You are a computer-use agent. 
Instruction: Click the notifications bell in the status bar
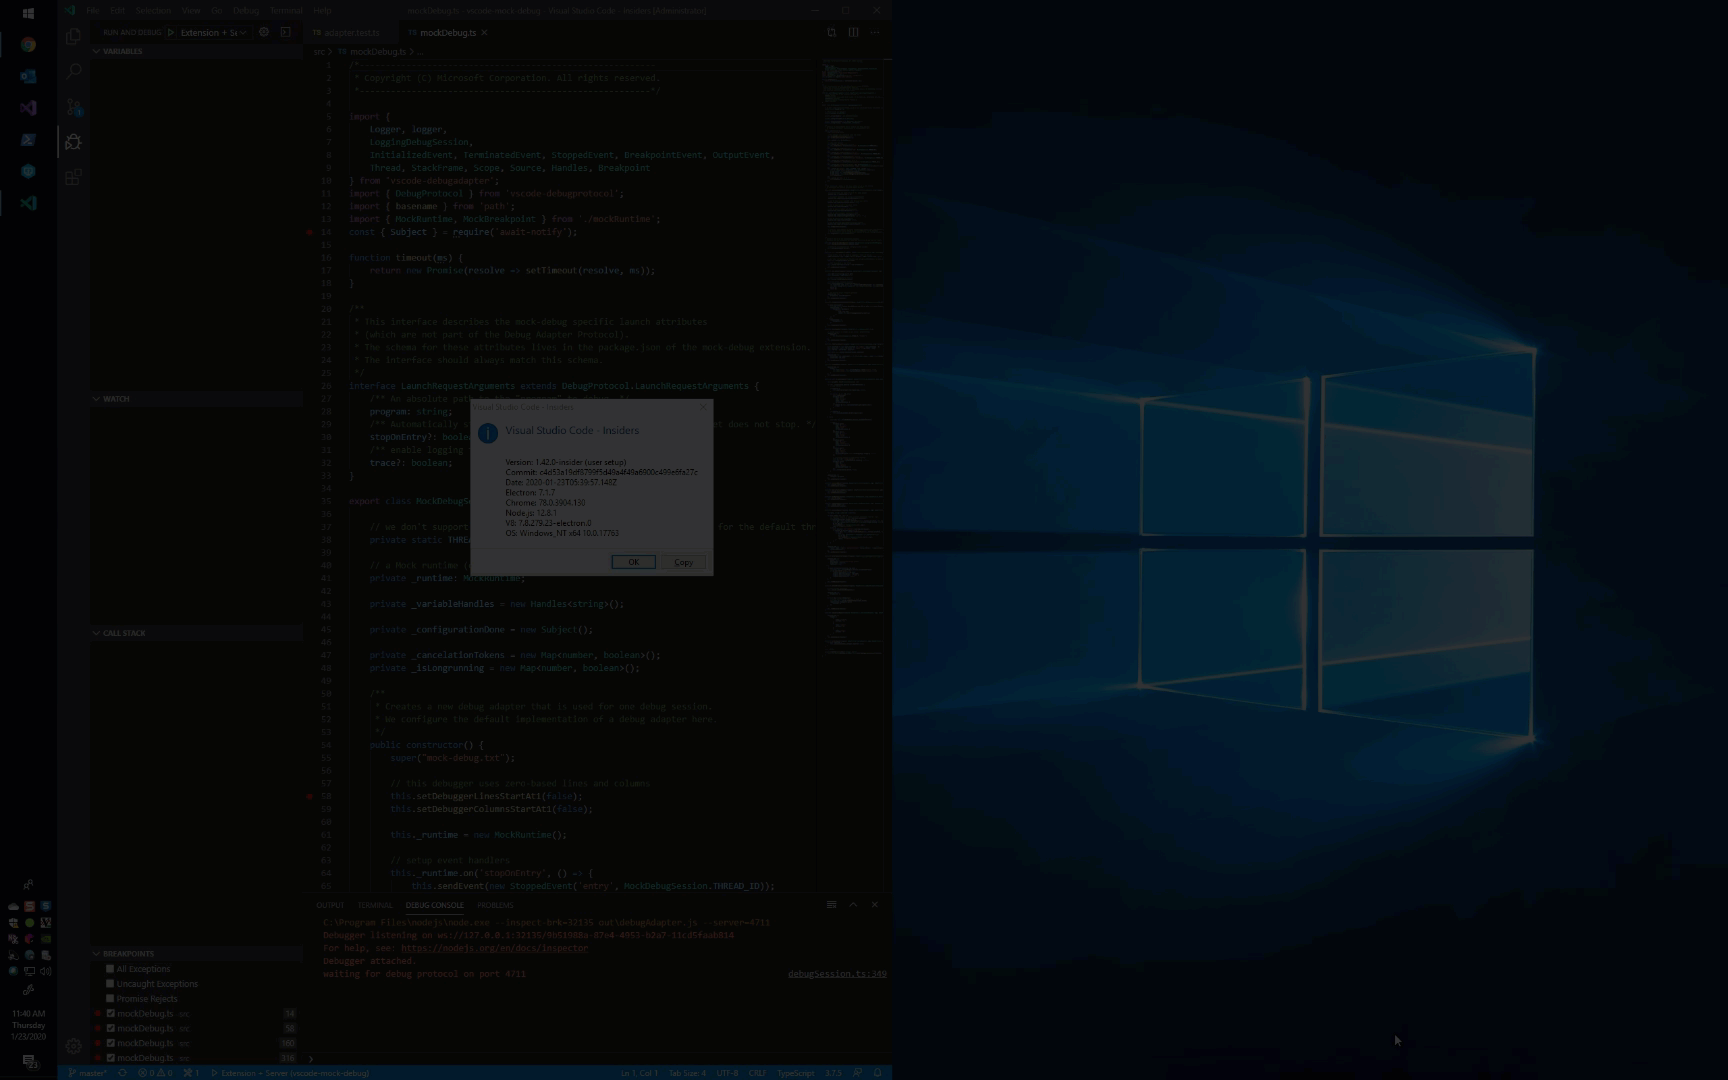click(877, 1072)
